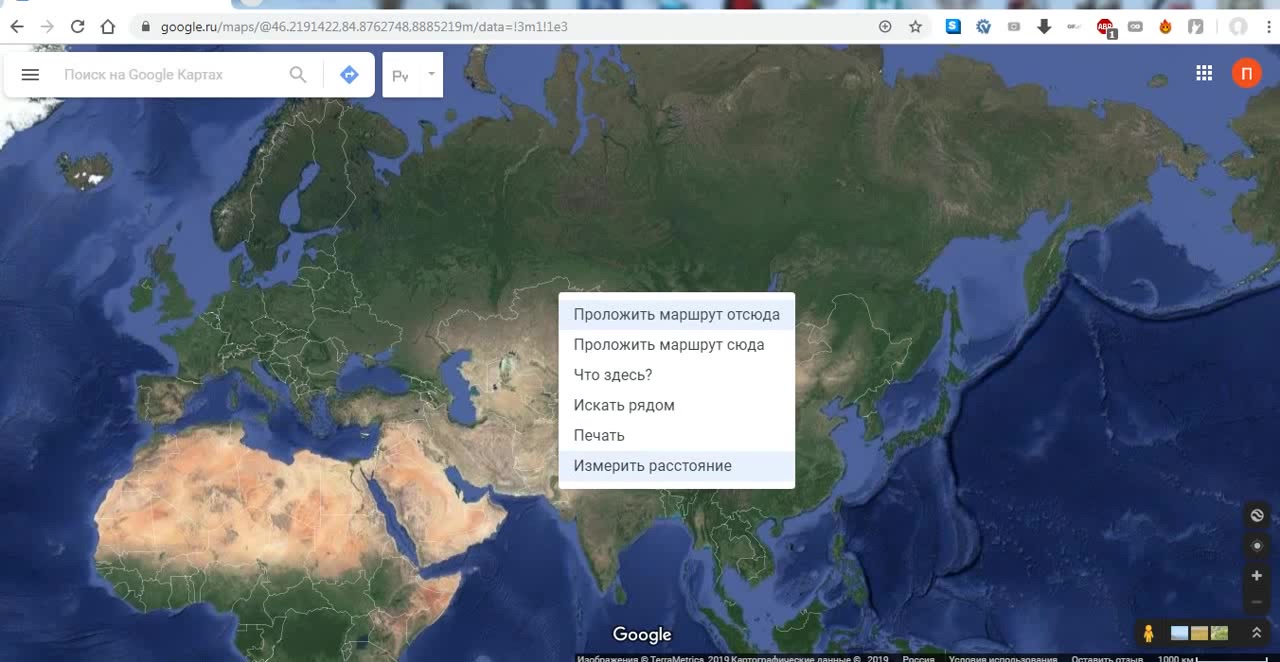Click the first imagery thumbnail near Pegman
The image size is (1280, 662).
tap(1180, 633)
